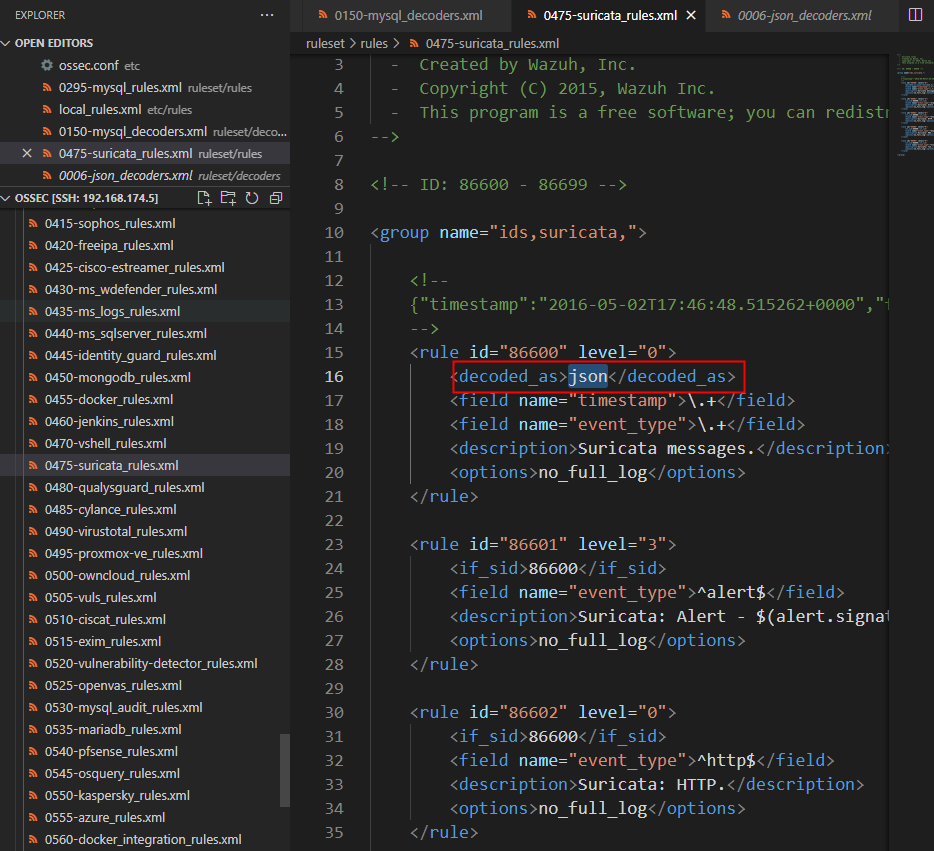Viewport: 934px width, 851px height.
Task: Open 0460-jenkins_rules.xml file
Action: pyautogui.click(x=145, y=422)
